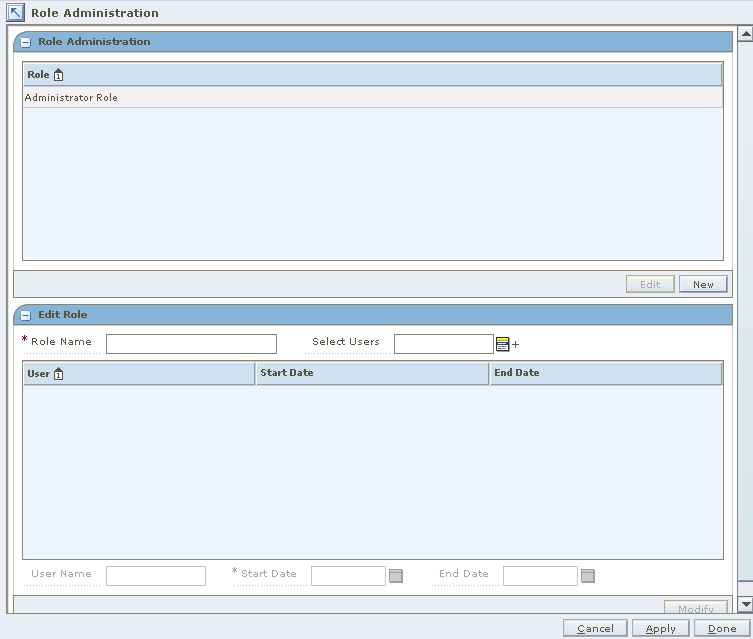Screen dimensions: 753x639
Task: Open the Select Users list picker icon
Action: pos(502,344)
